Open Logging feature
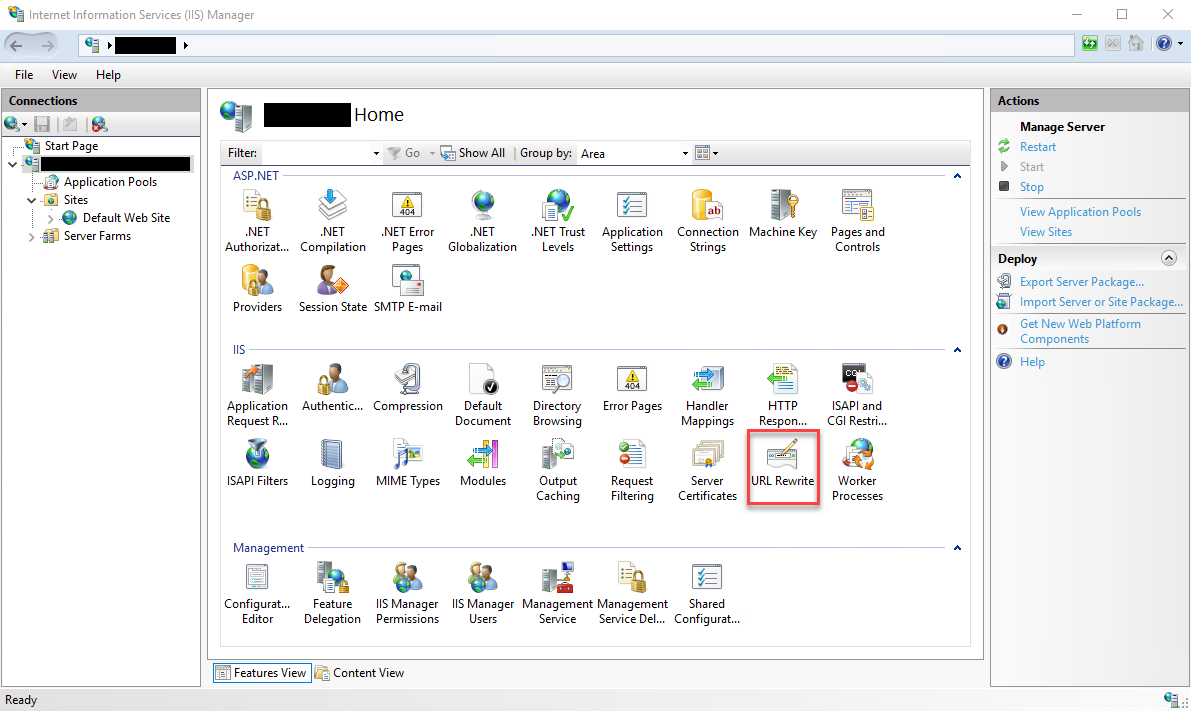The height and width of the screenshot is (711, 1191). 333,463
